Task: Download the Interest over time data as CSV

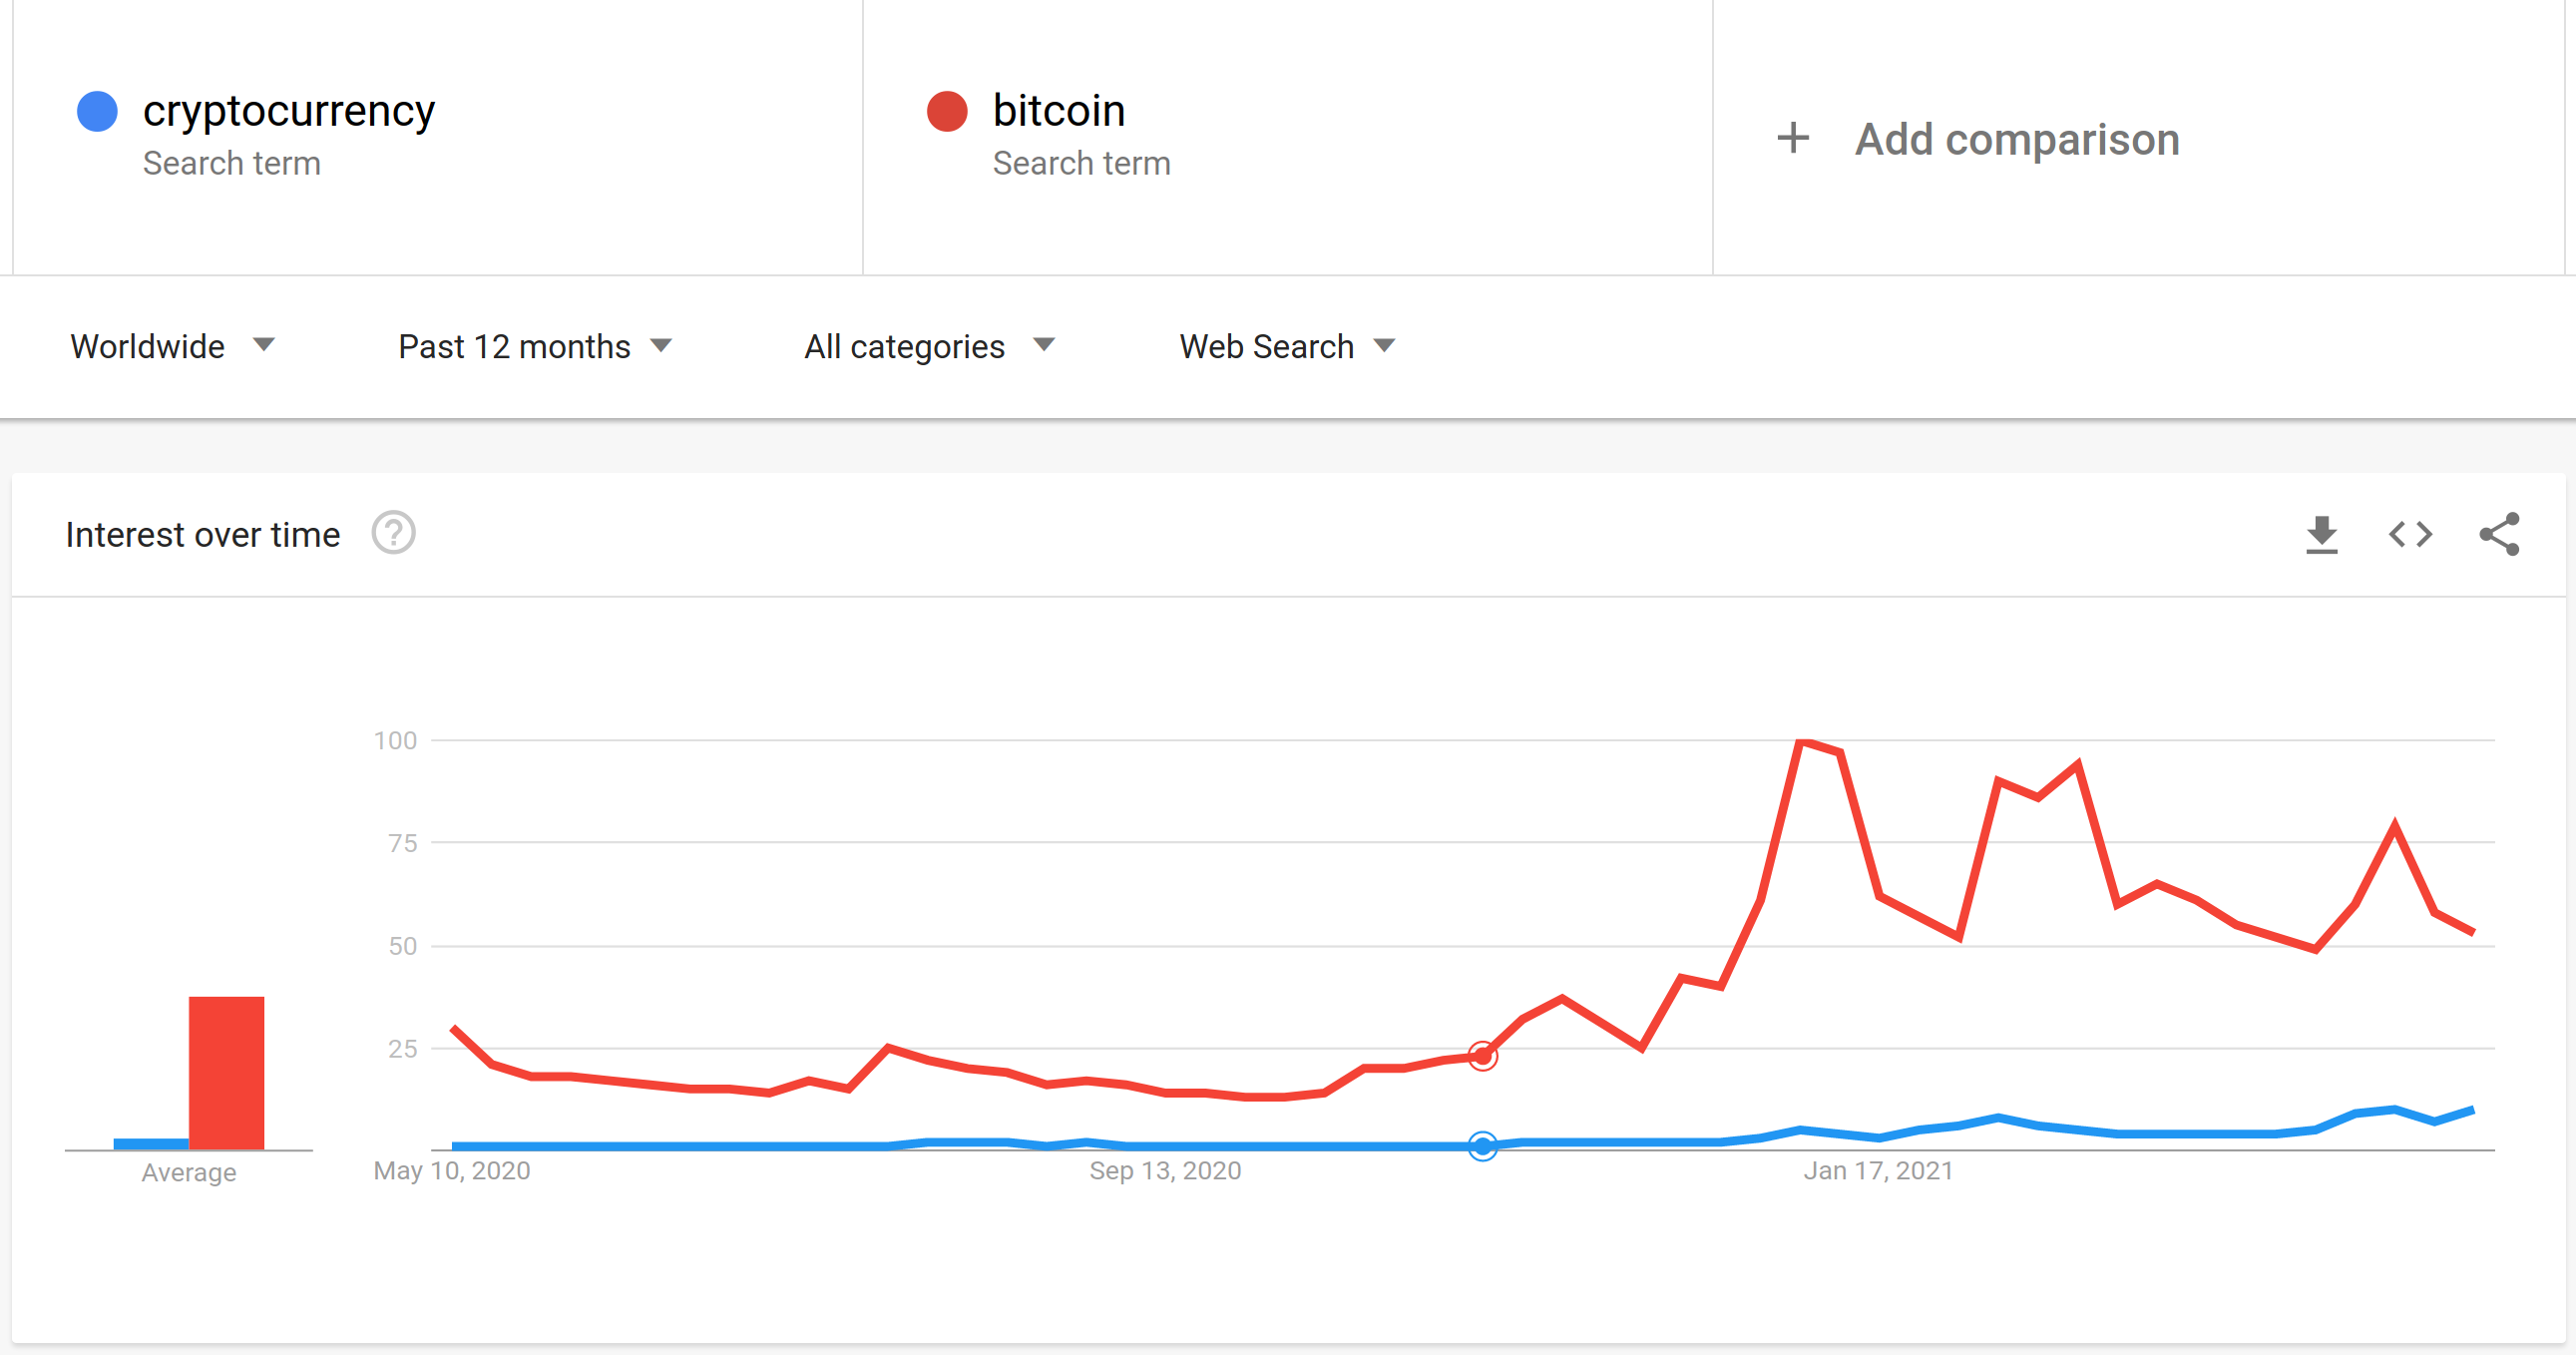Action: pos(2322,534)
